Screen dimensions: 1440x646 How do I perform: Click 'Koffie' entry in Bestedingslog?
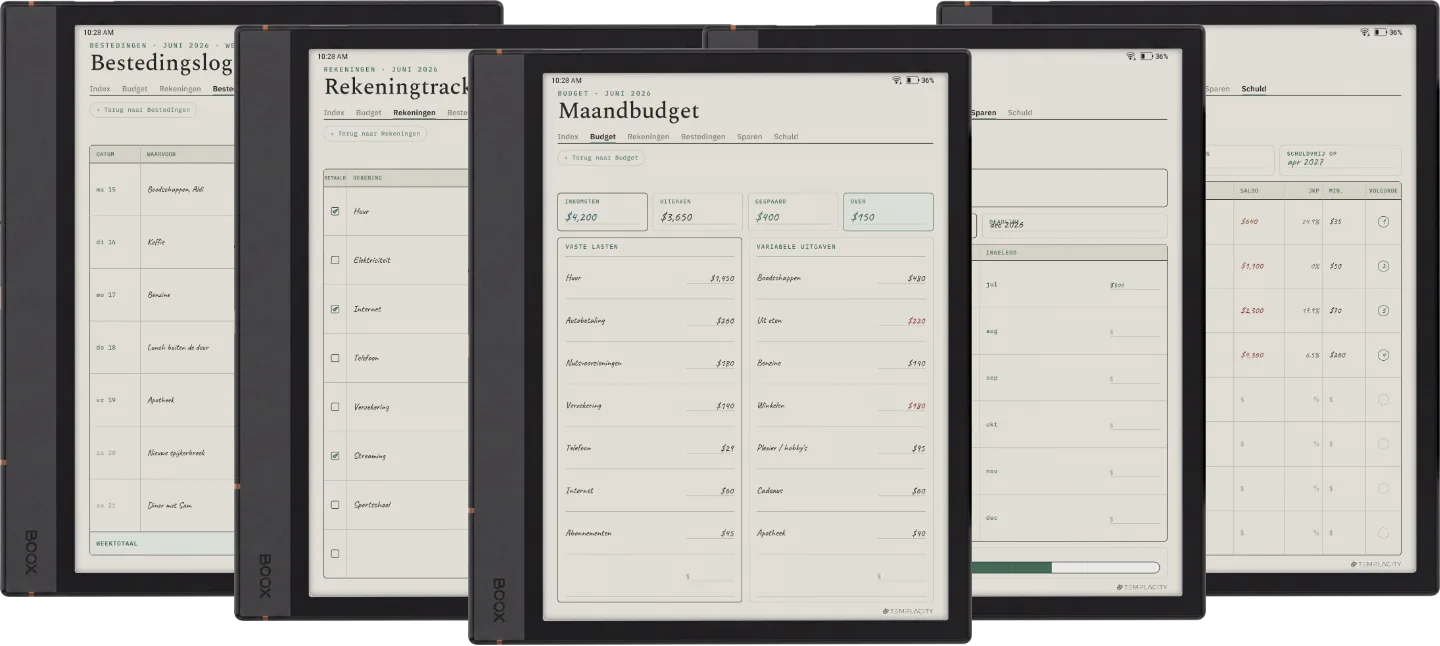pyautogui.click(x=156, y=242)
